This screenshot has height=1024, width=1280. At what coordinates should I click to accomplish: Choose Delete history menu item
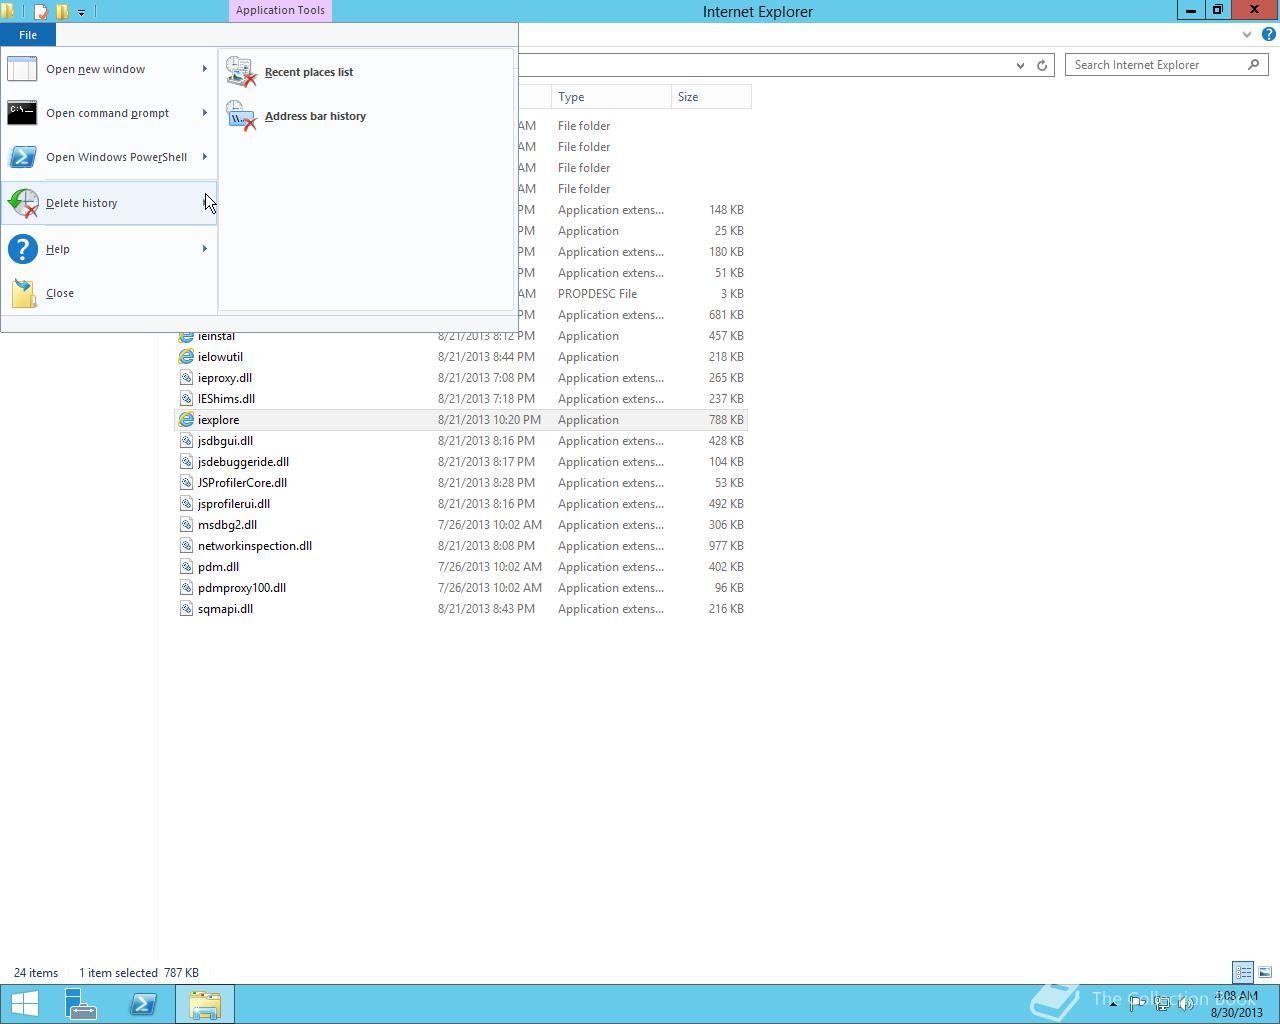(x=109, y=203)
